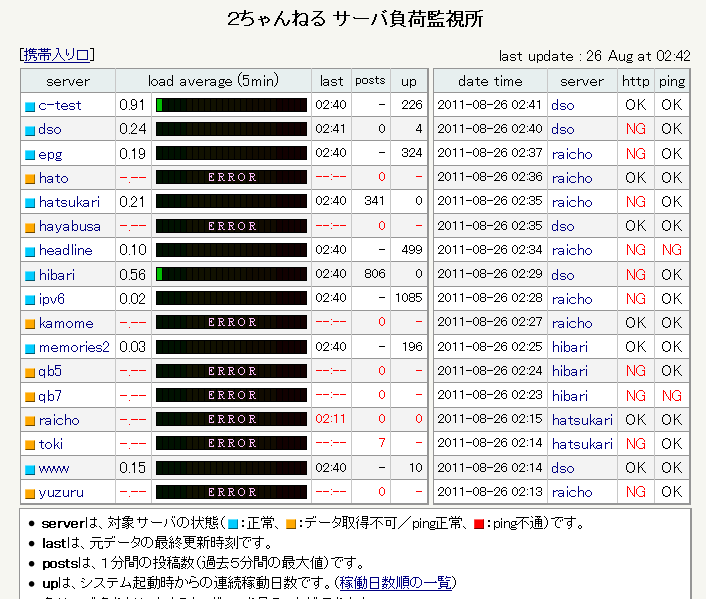Click 'http' column header
This screenshot has width=706, height=599.
[635, 82]
